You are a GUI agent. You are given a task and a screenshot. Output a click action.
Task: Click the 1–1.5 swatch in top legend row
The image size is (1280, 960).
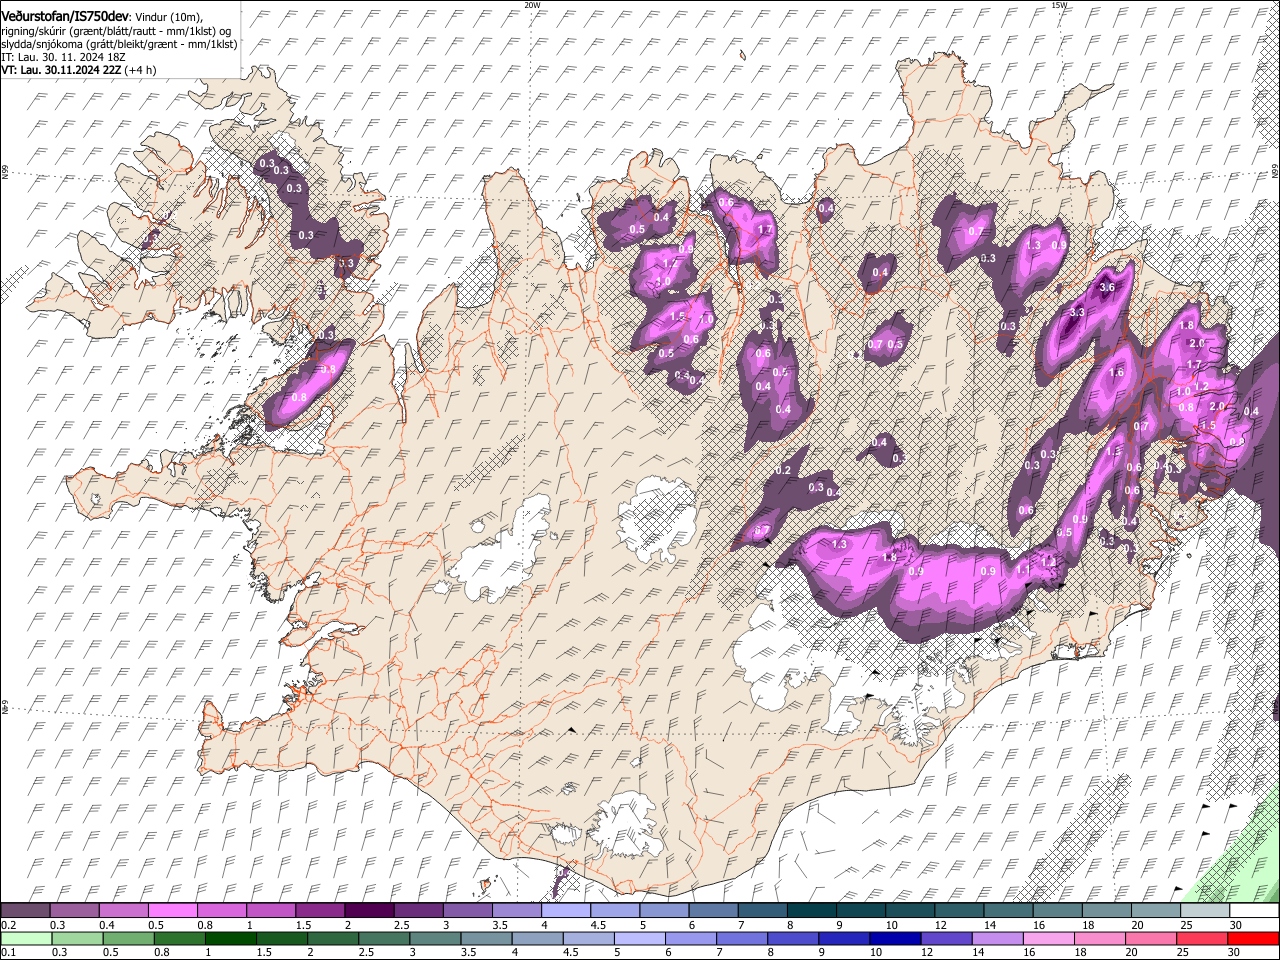pos(271,911)
